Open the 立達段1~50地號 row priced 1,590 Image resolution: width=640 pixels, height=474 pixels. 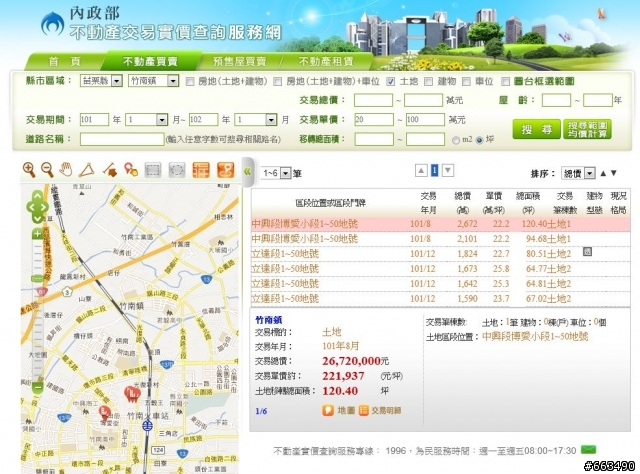[x=440, y=298]
